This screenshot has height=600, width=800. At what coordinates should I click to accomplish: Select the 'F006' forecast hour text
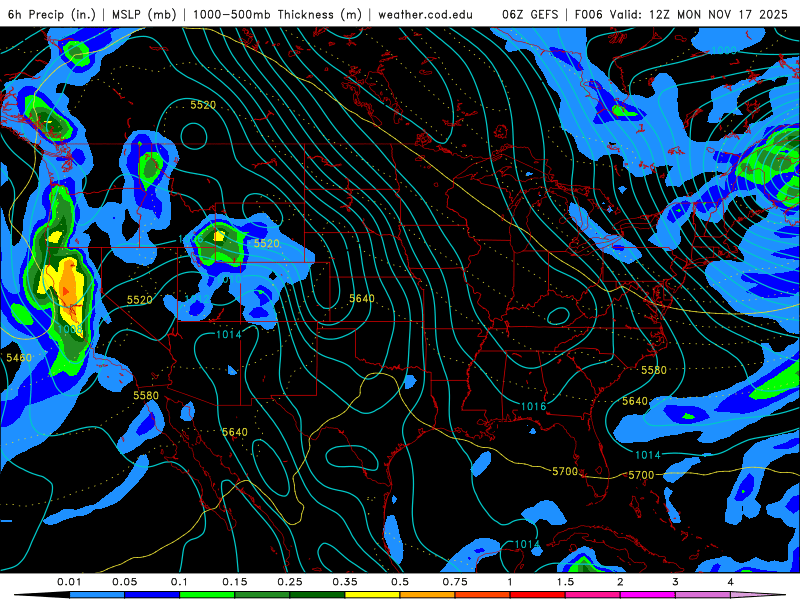coord(589,14)
